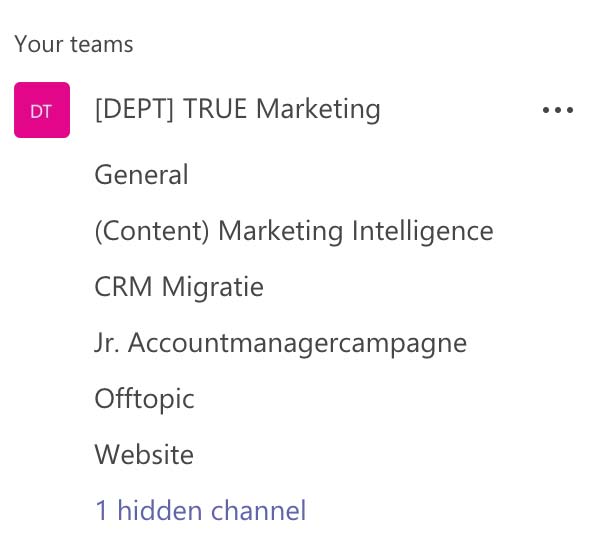
Task: Click the pink DT team avatar
Action: 42,110
